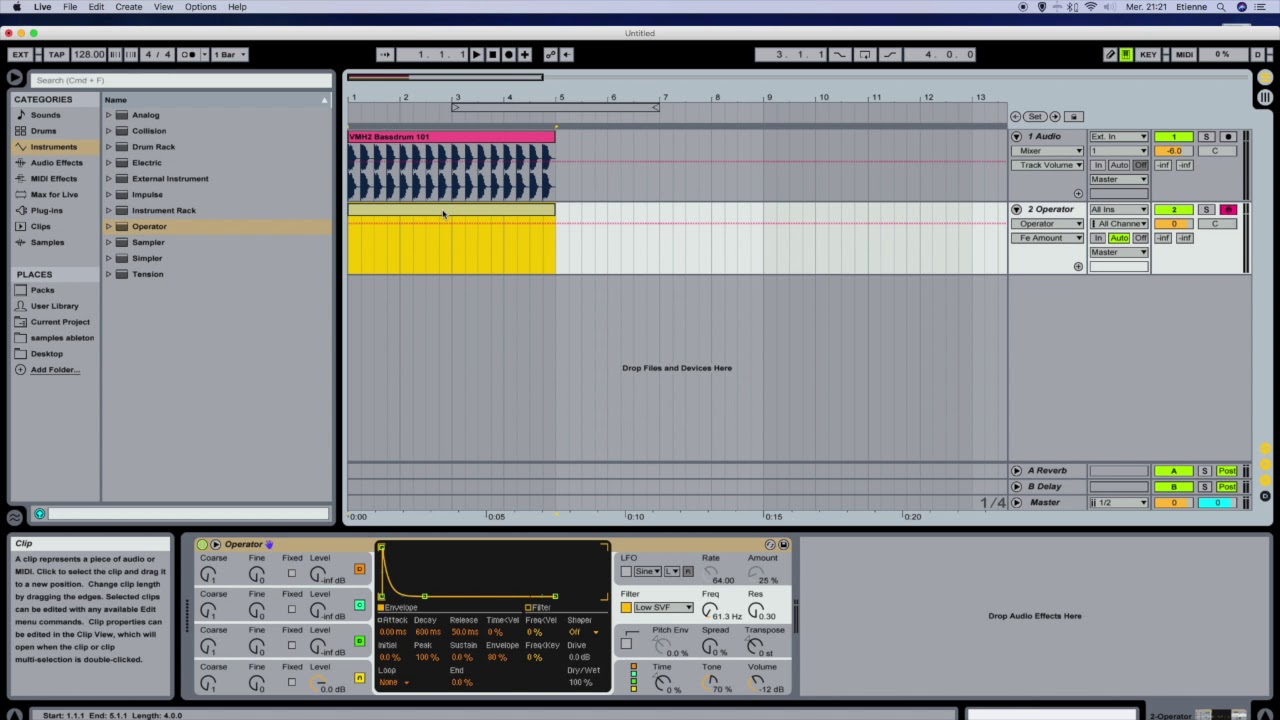The height and width of the screenshot is (720, 1280).
Task: Open the Options menu
Action: pyautogui.click(x=200, y=7)
